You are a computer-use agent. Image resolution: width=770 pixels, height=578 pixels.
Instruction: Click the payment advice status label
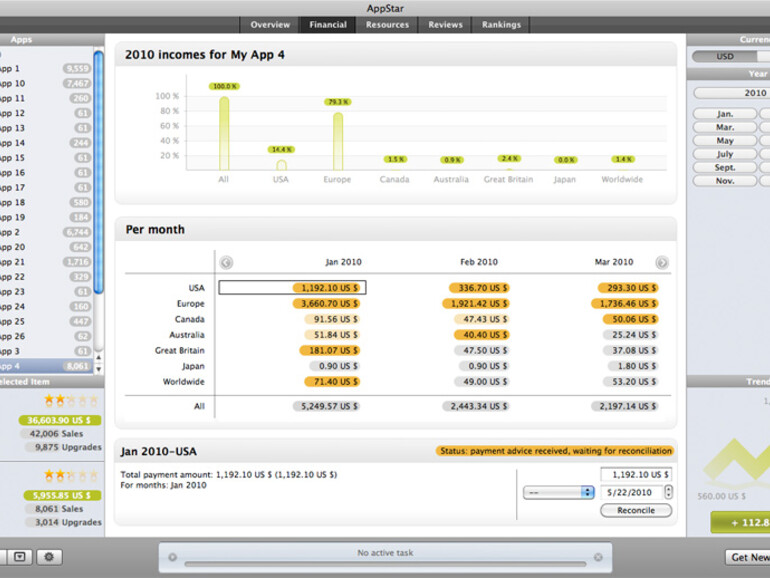click(555, 451)
